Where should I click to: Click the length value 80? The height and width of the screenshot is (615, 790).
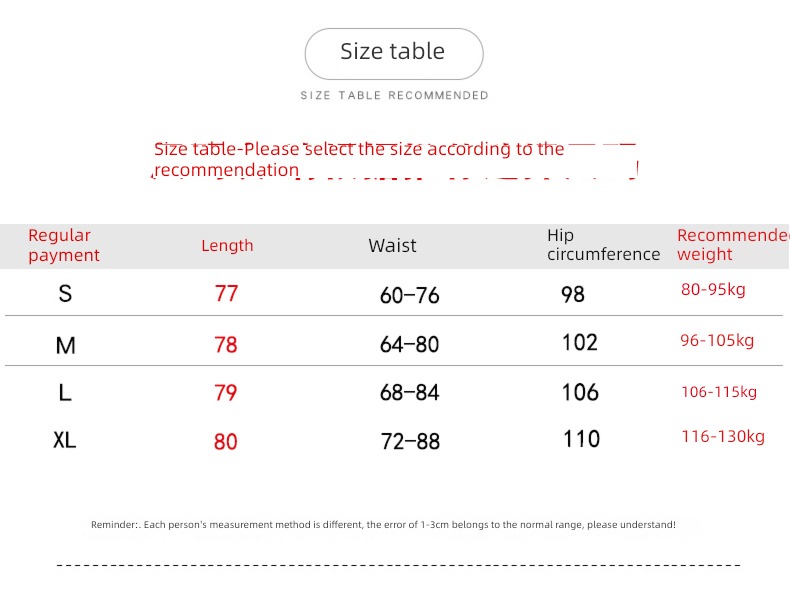(226, 442)
